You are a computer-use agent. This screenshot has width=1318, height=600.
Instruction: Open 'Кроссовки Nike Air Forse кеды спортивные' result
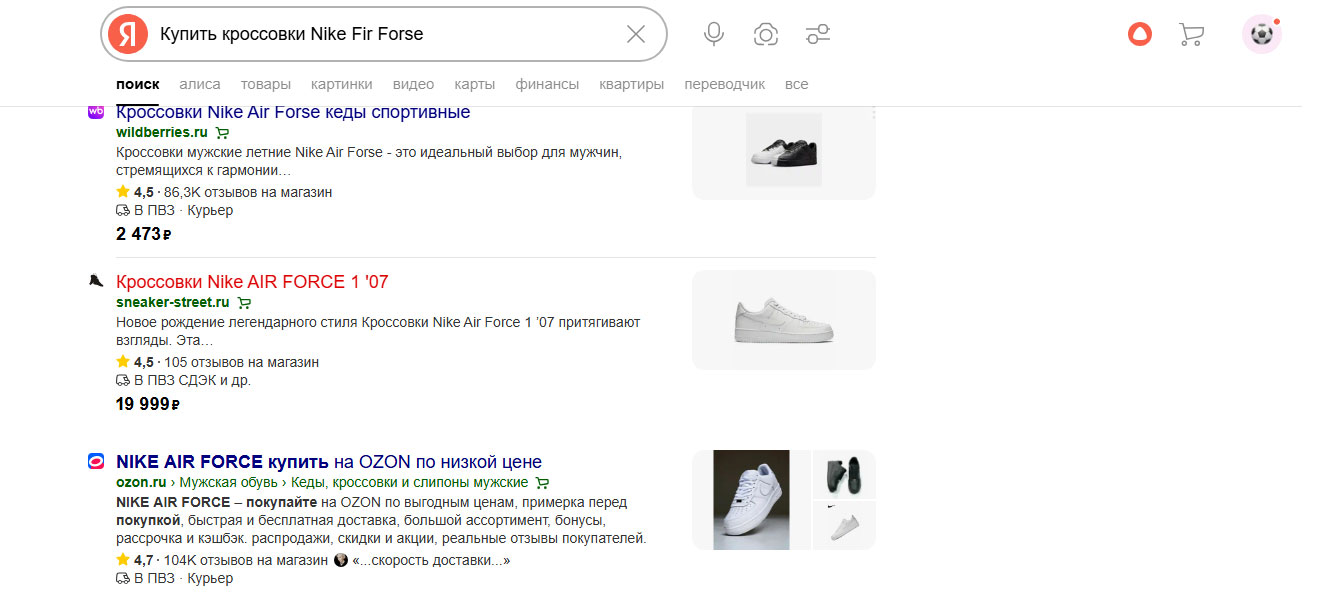pyautogui.click(x=293, y=112)
